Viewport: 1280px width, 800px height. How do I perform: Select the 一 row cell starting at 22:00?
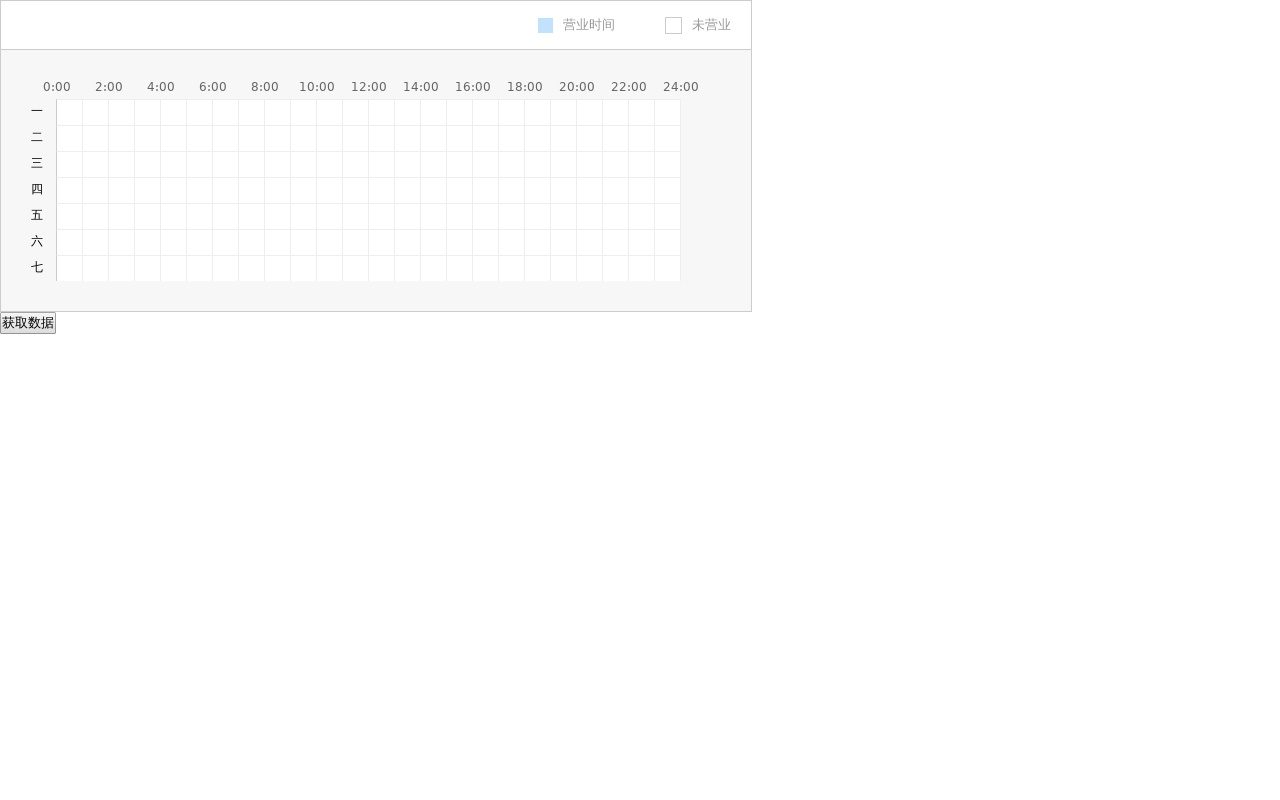pyautogui.click(x=642, y=113)
